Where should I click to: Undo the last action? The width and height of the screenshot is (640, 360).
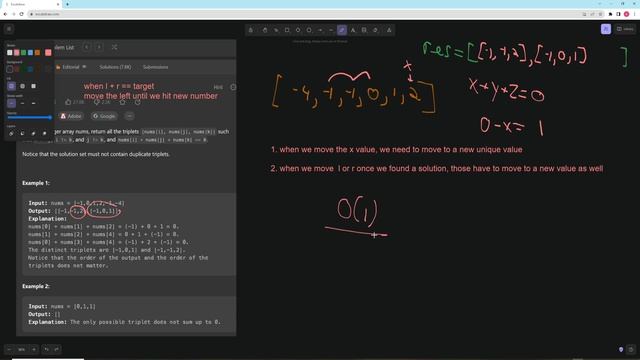coord(47,349)
